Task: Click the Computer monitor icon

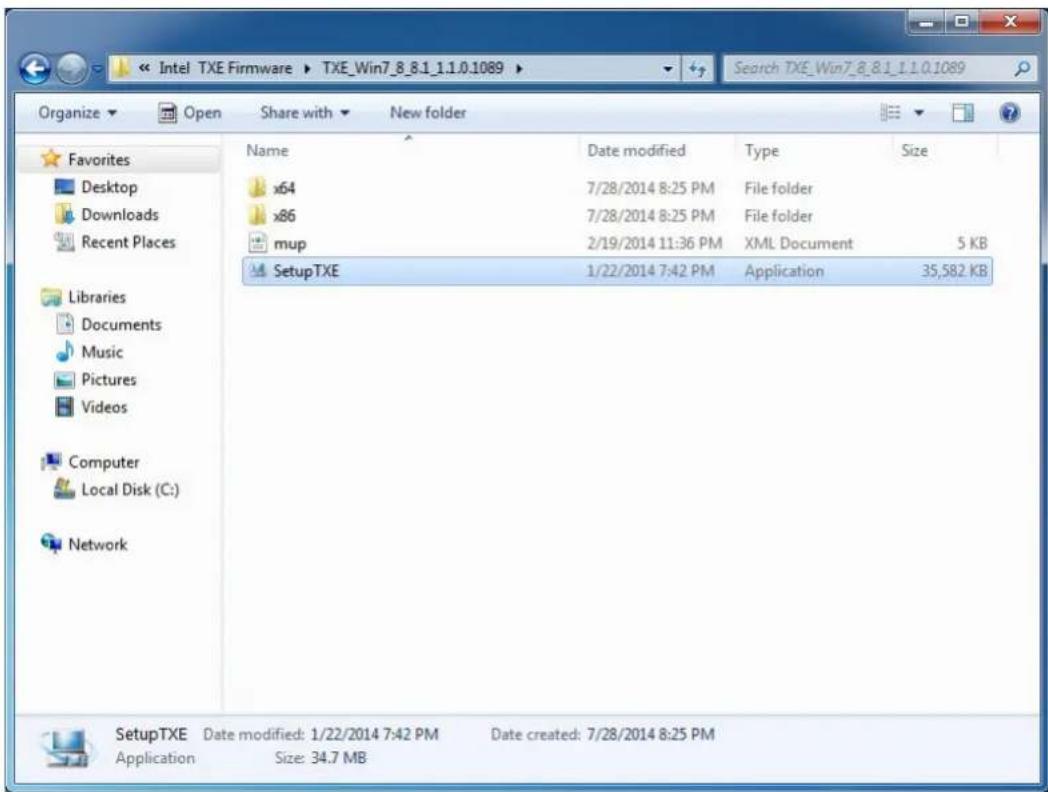Action: click(x=51, y=462)
